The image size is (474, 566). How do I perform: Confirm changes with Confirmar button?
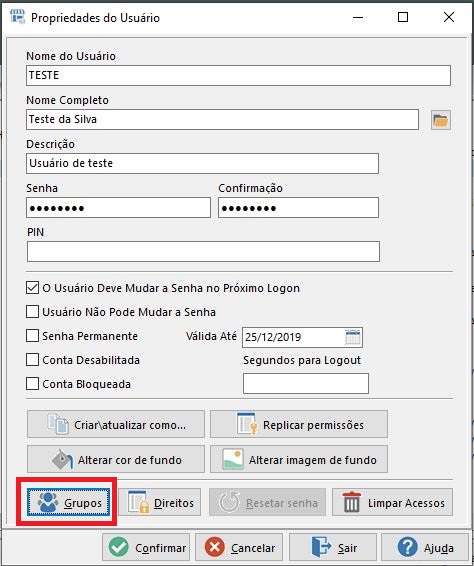tap(146, 548)
